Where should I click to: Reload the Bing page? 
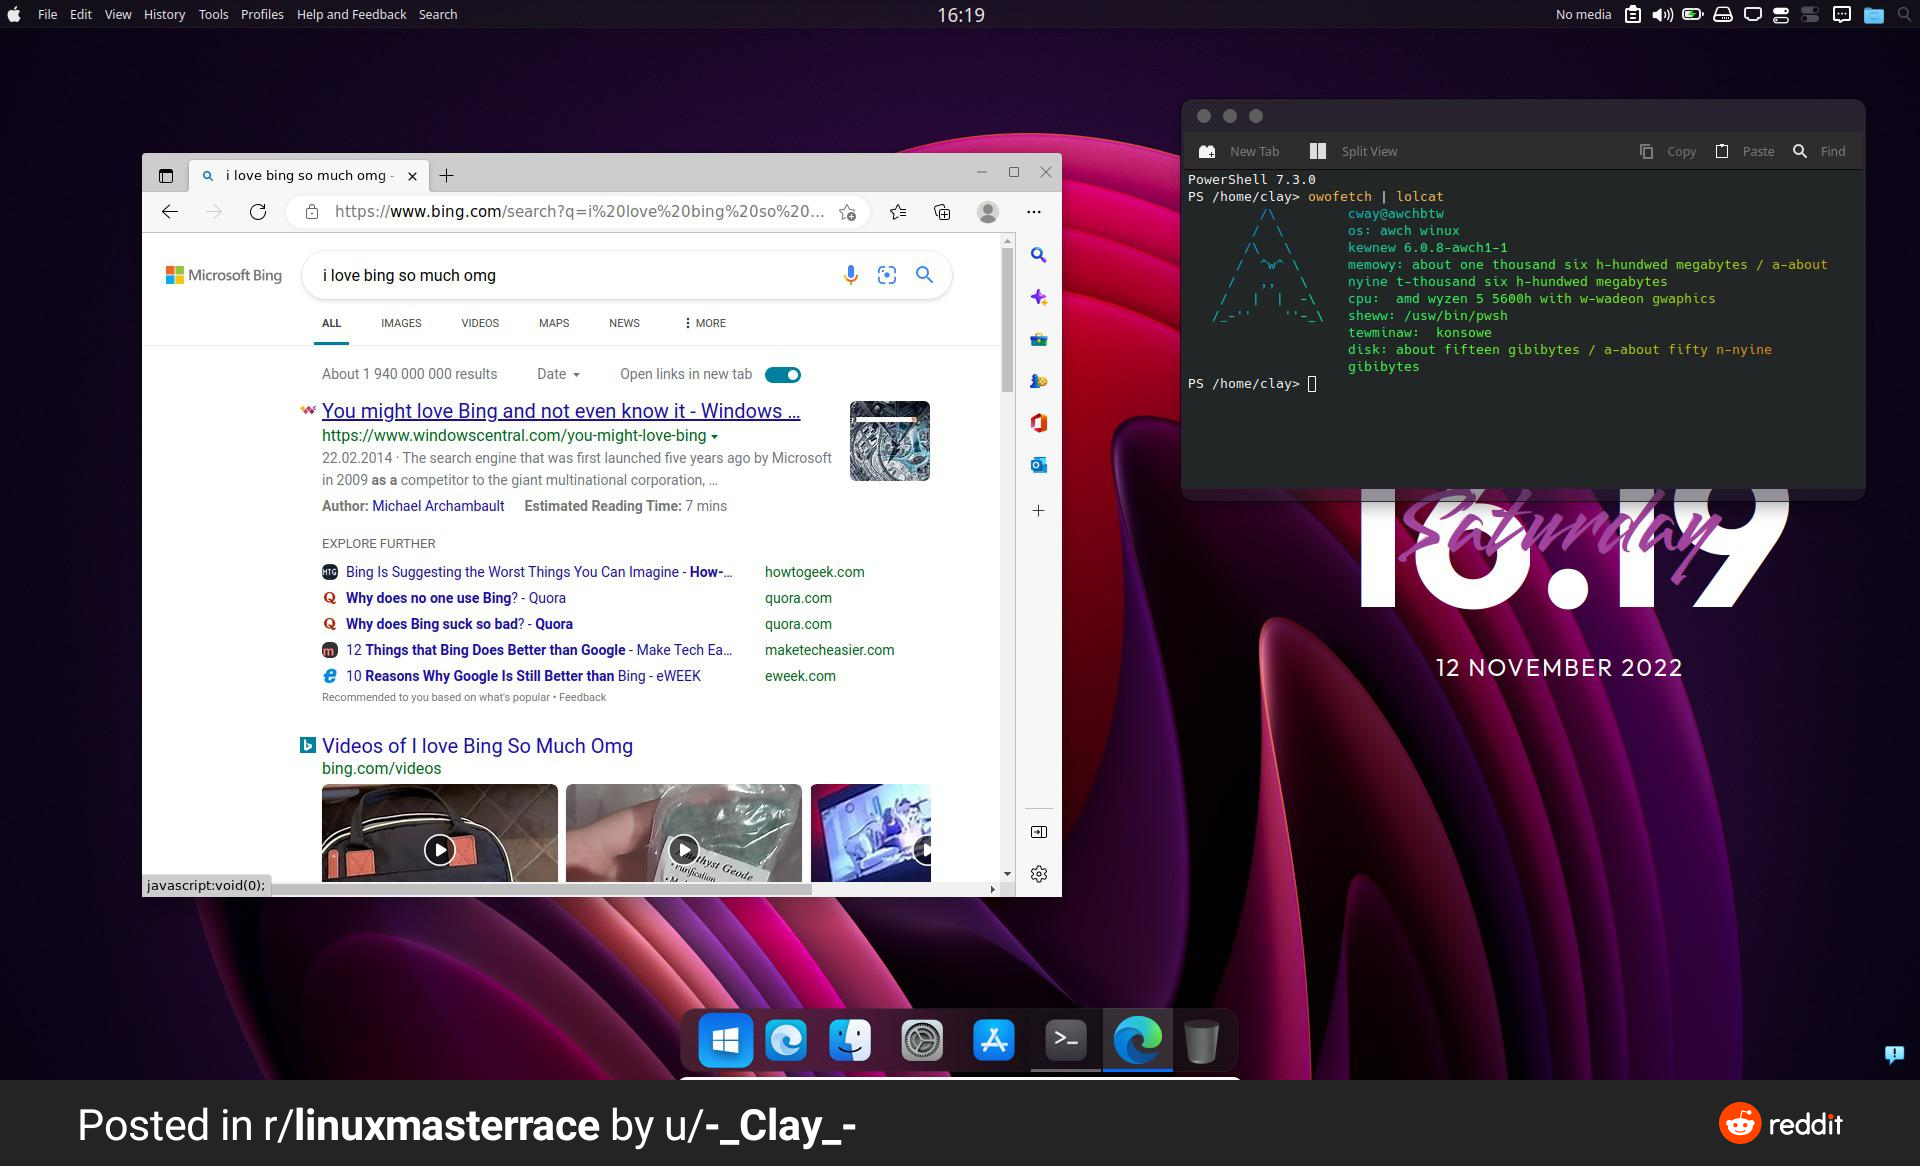pyautogui.click(x=258, y=212)
